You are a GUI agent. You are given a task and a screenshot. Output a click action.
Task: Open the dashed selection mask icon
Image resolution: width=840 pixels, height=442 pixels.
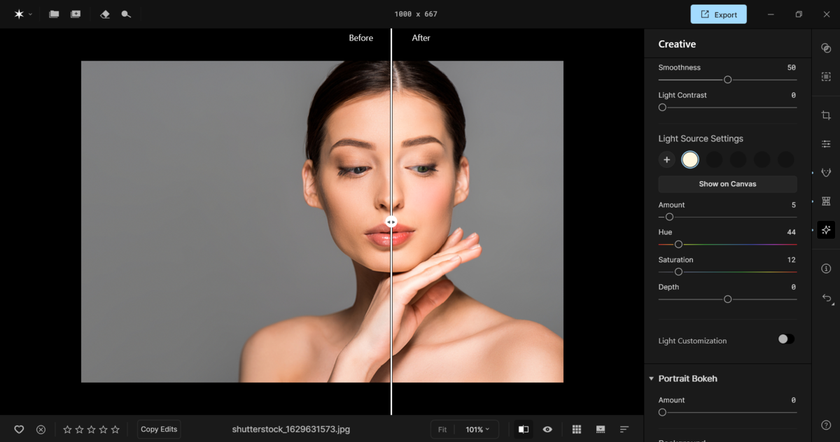[826, 77]
